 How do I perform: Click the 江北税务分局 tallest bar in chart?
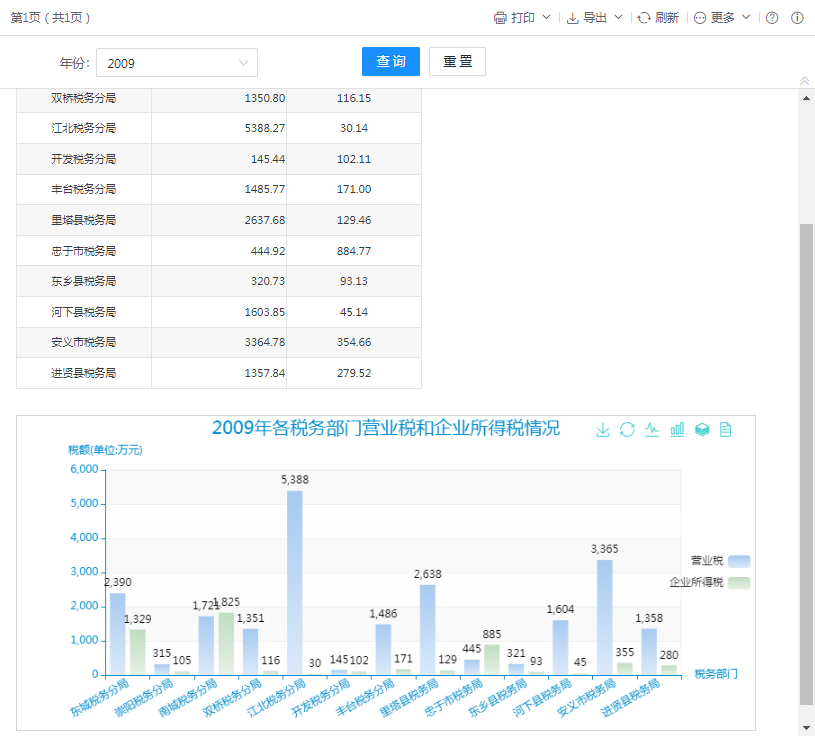(x=295, y=581)
